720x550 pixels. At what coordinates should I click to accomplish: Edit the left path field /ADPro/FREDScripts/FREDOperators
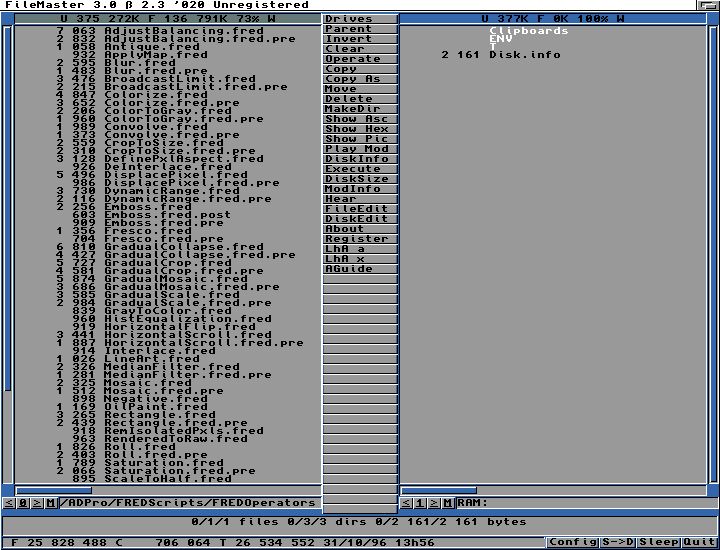point(190,503)
